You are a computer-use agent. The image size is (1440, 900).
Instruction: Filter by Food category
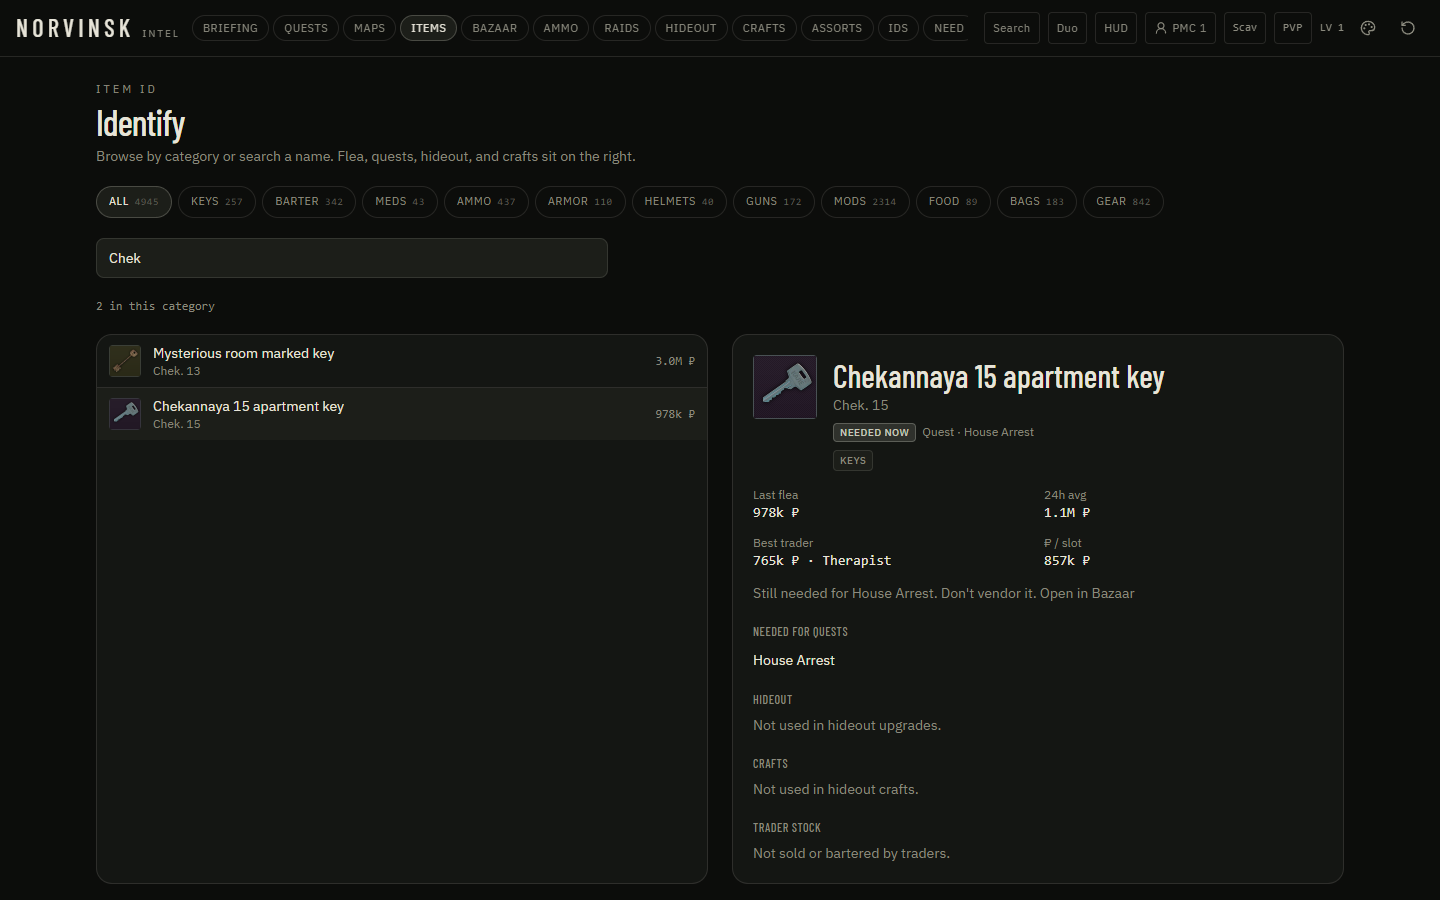click(x=953, y=202)
